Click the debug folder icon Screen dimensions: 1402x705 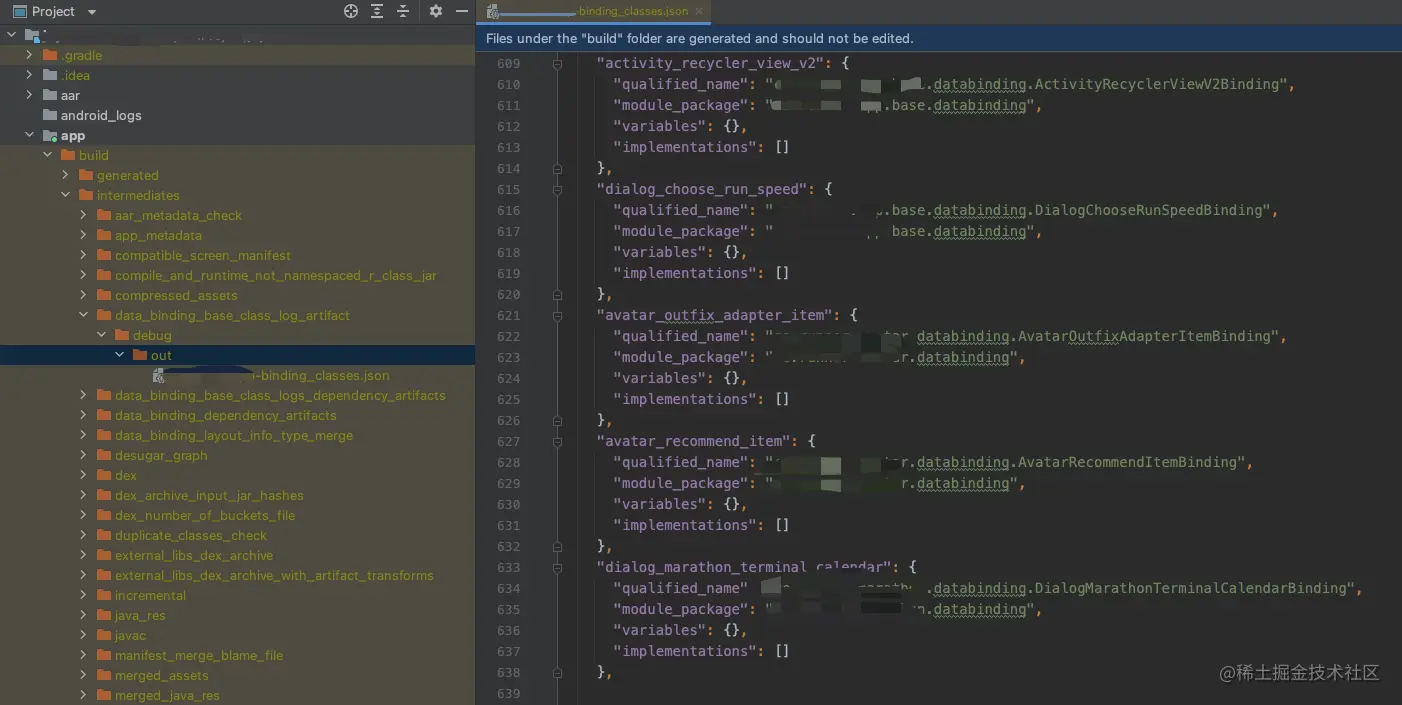pyautogui.click(x=122, y=335)
